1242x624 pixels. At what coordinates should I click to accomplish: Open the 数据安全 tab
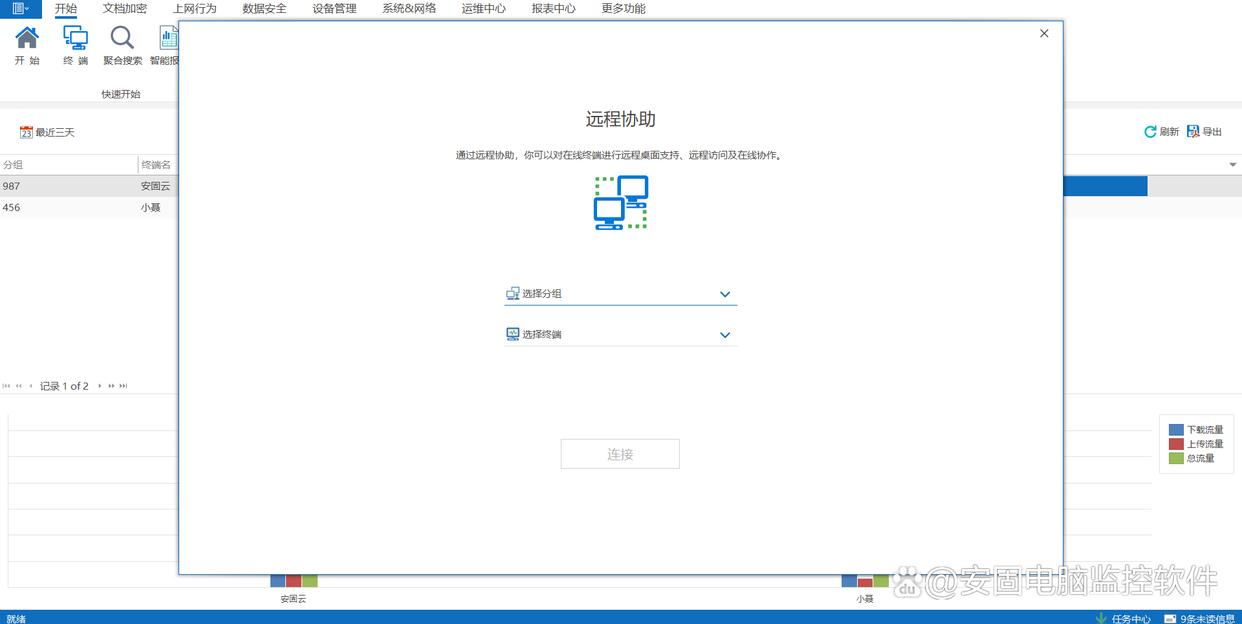265,8
